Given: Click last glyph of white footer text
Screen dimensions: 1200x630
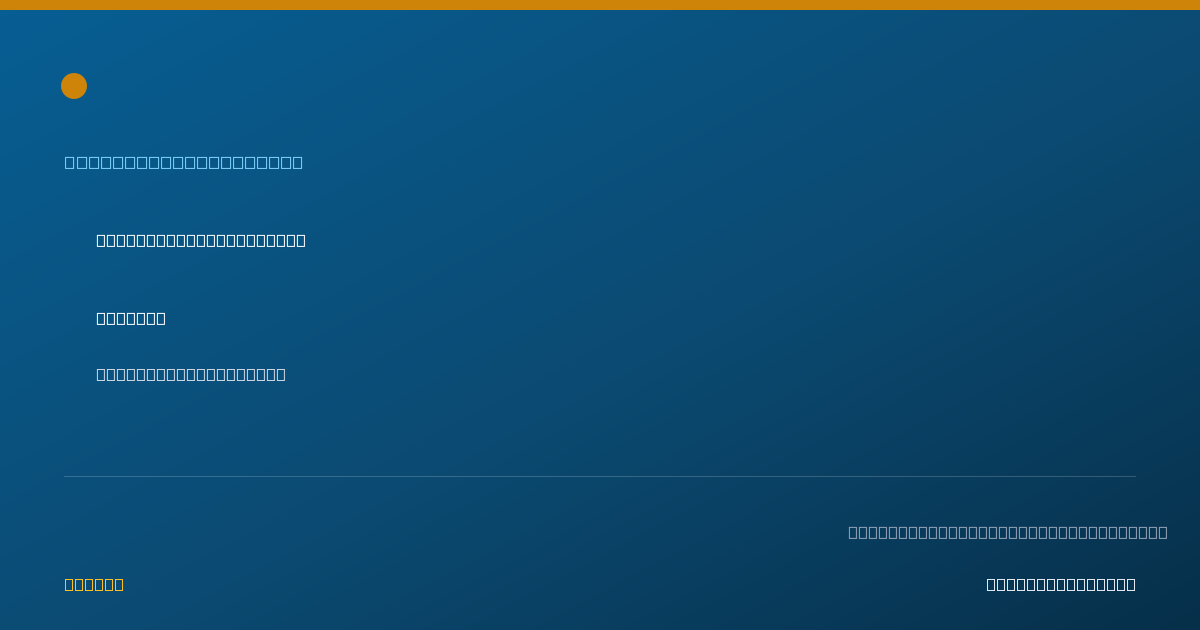Looking at the screenshot, I should (1131, 584).
